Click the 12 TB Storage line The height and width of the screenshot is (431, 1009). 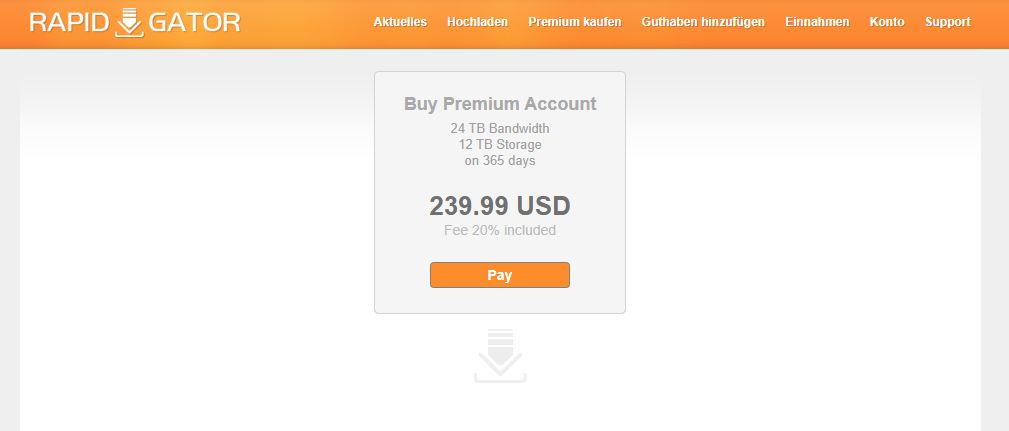(x=500, y=144)
